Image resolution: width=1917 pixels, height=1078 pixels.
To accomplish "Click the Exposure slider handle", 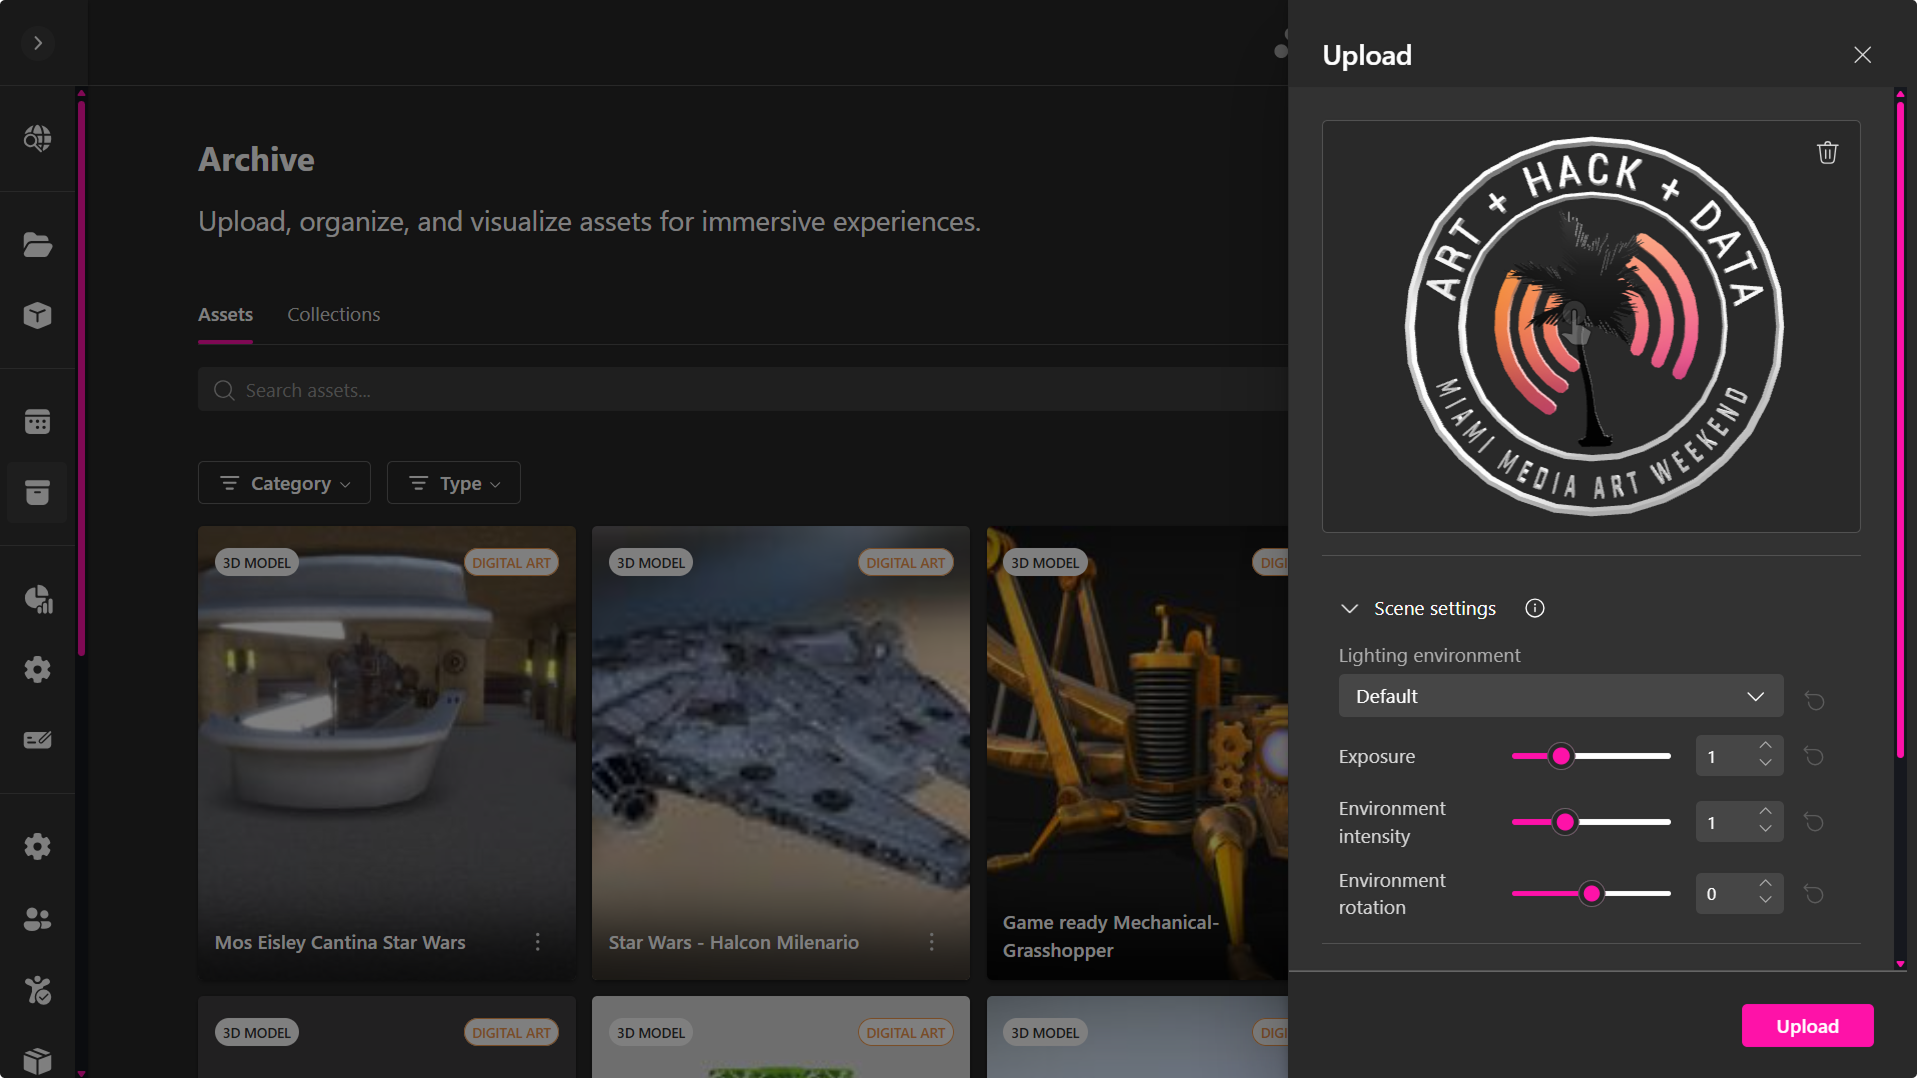I will (1561, 757).
